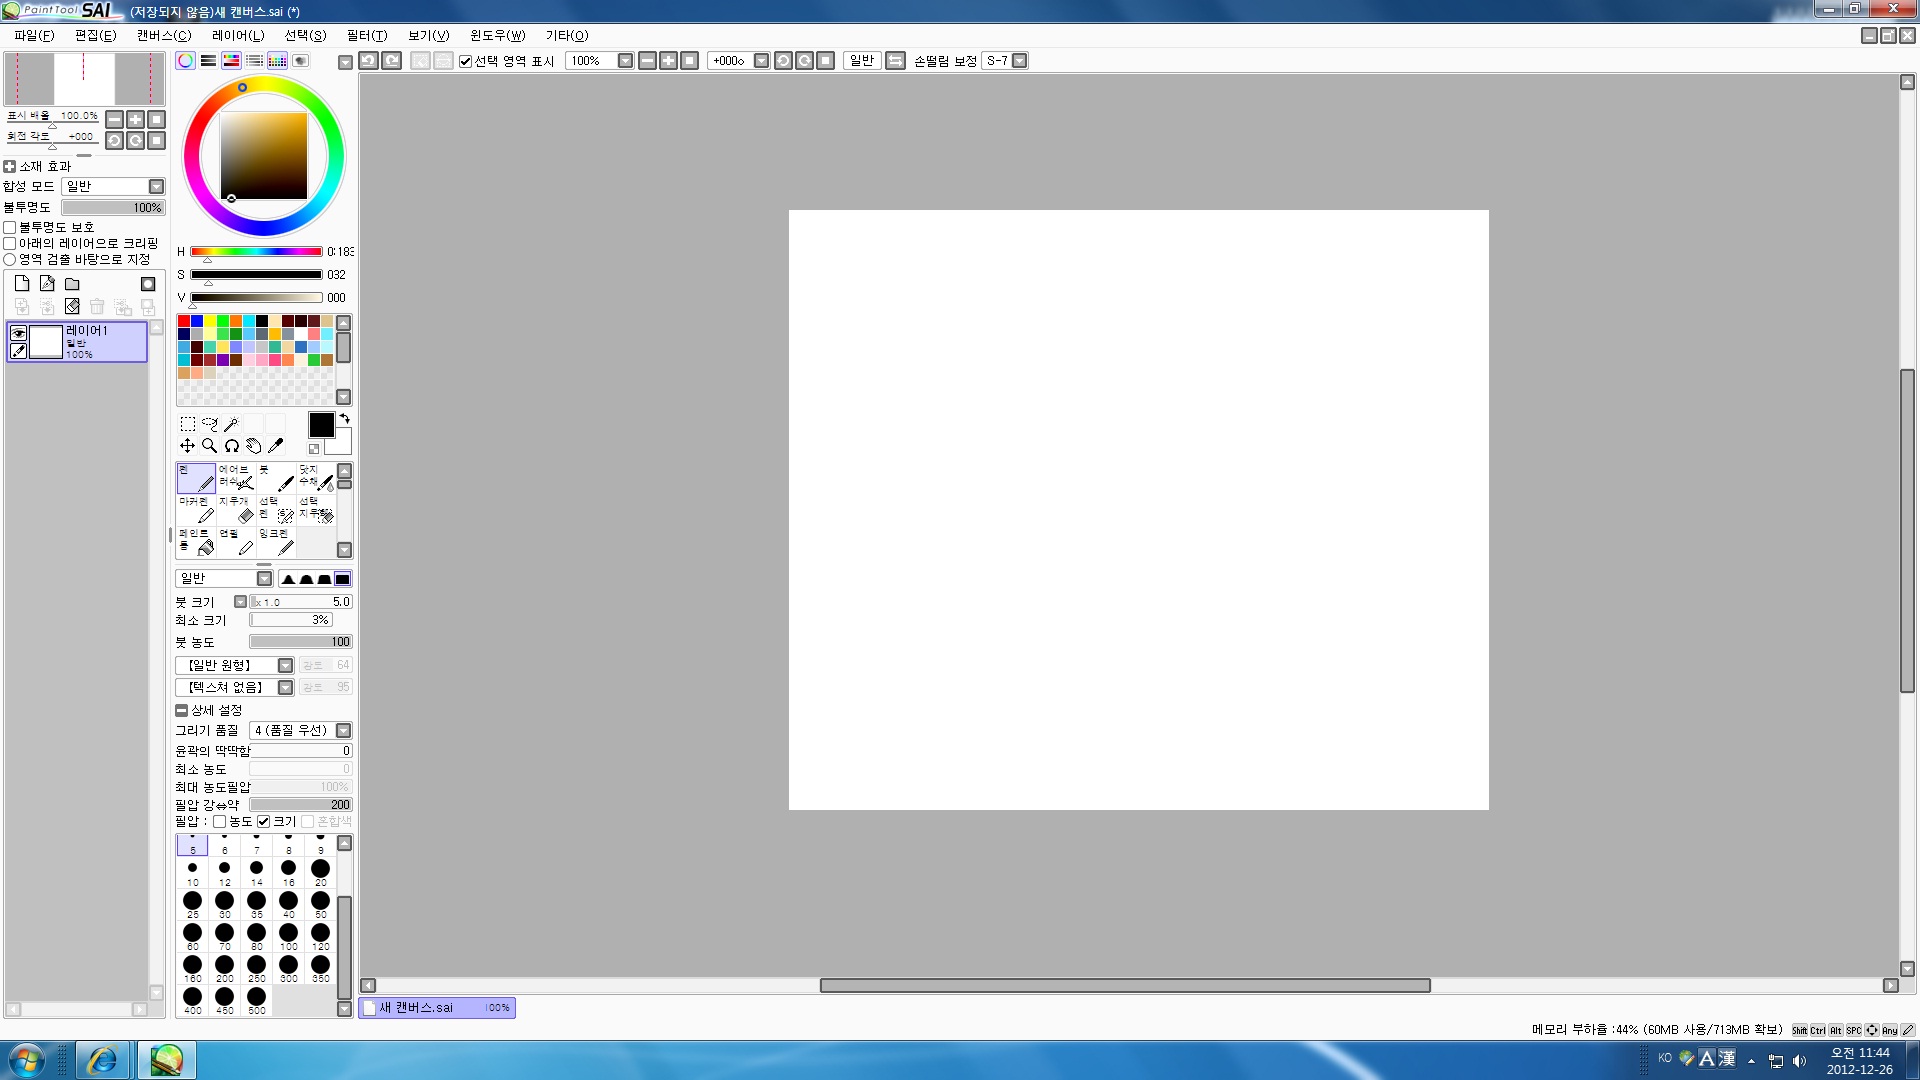Image resolution: width=1920 pixels, height=1080 pixels.
Task: Open the 손떨림 보정 S-7 dropdown
Action: coord(1019,61)
